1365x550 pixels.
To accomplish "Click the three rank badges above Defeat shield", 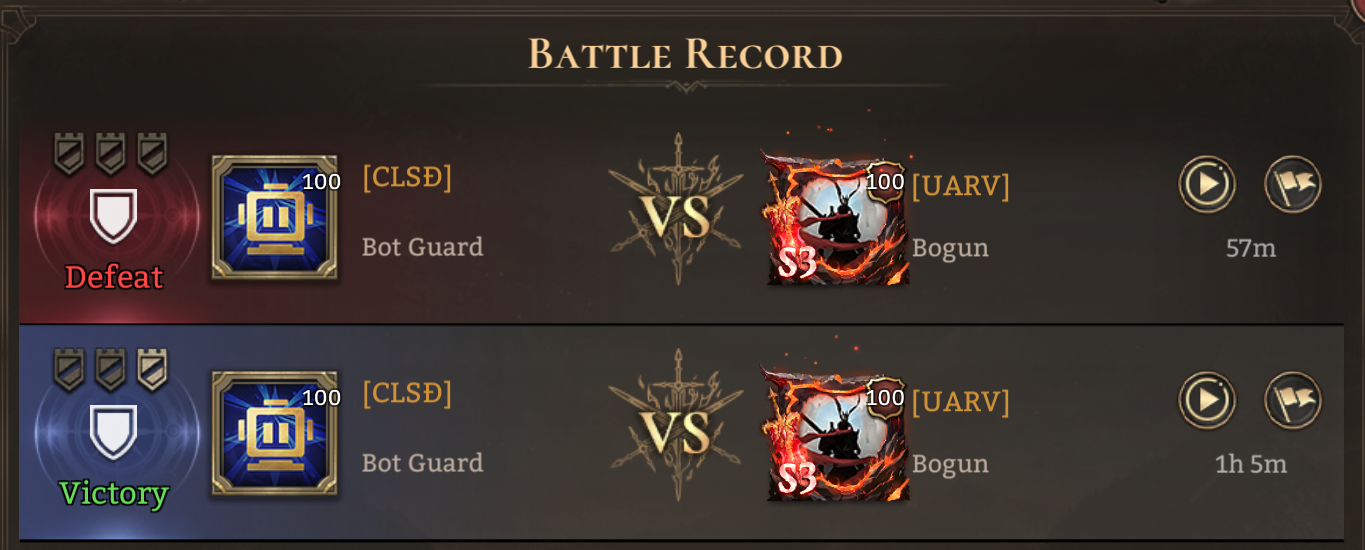I will [x=110, y=153].
